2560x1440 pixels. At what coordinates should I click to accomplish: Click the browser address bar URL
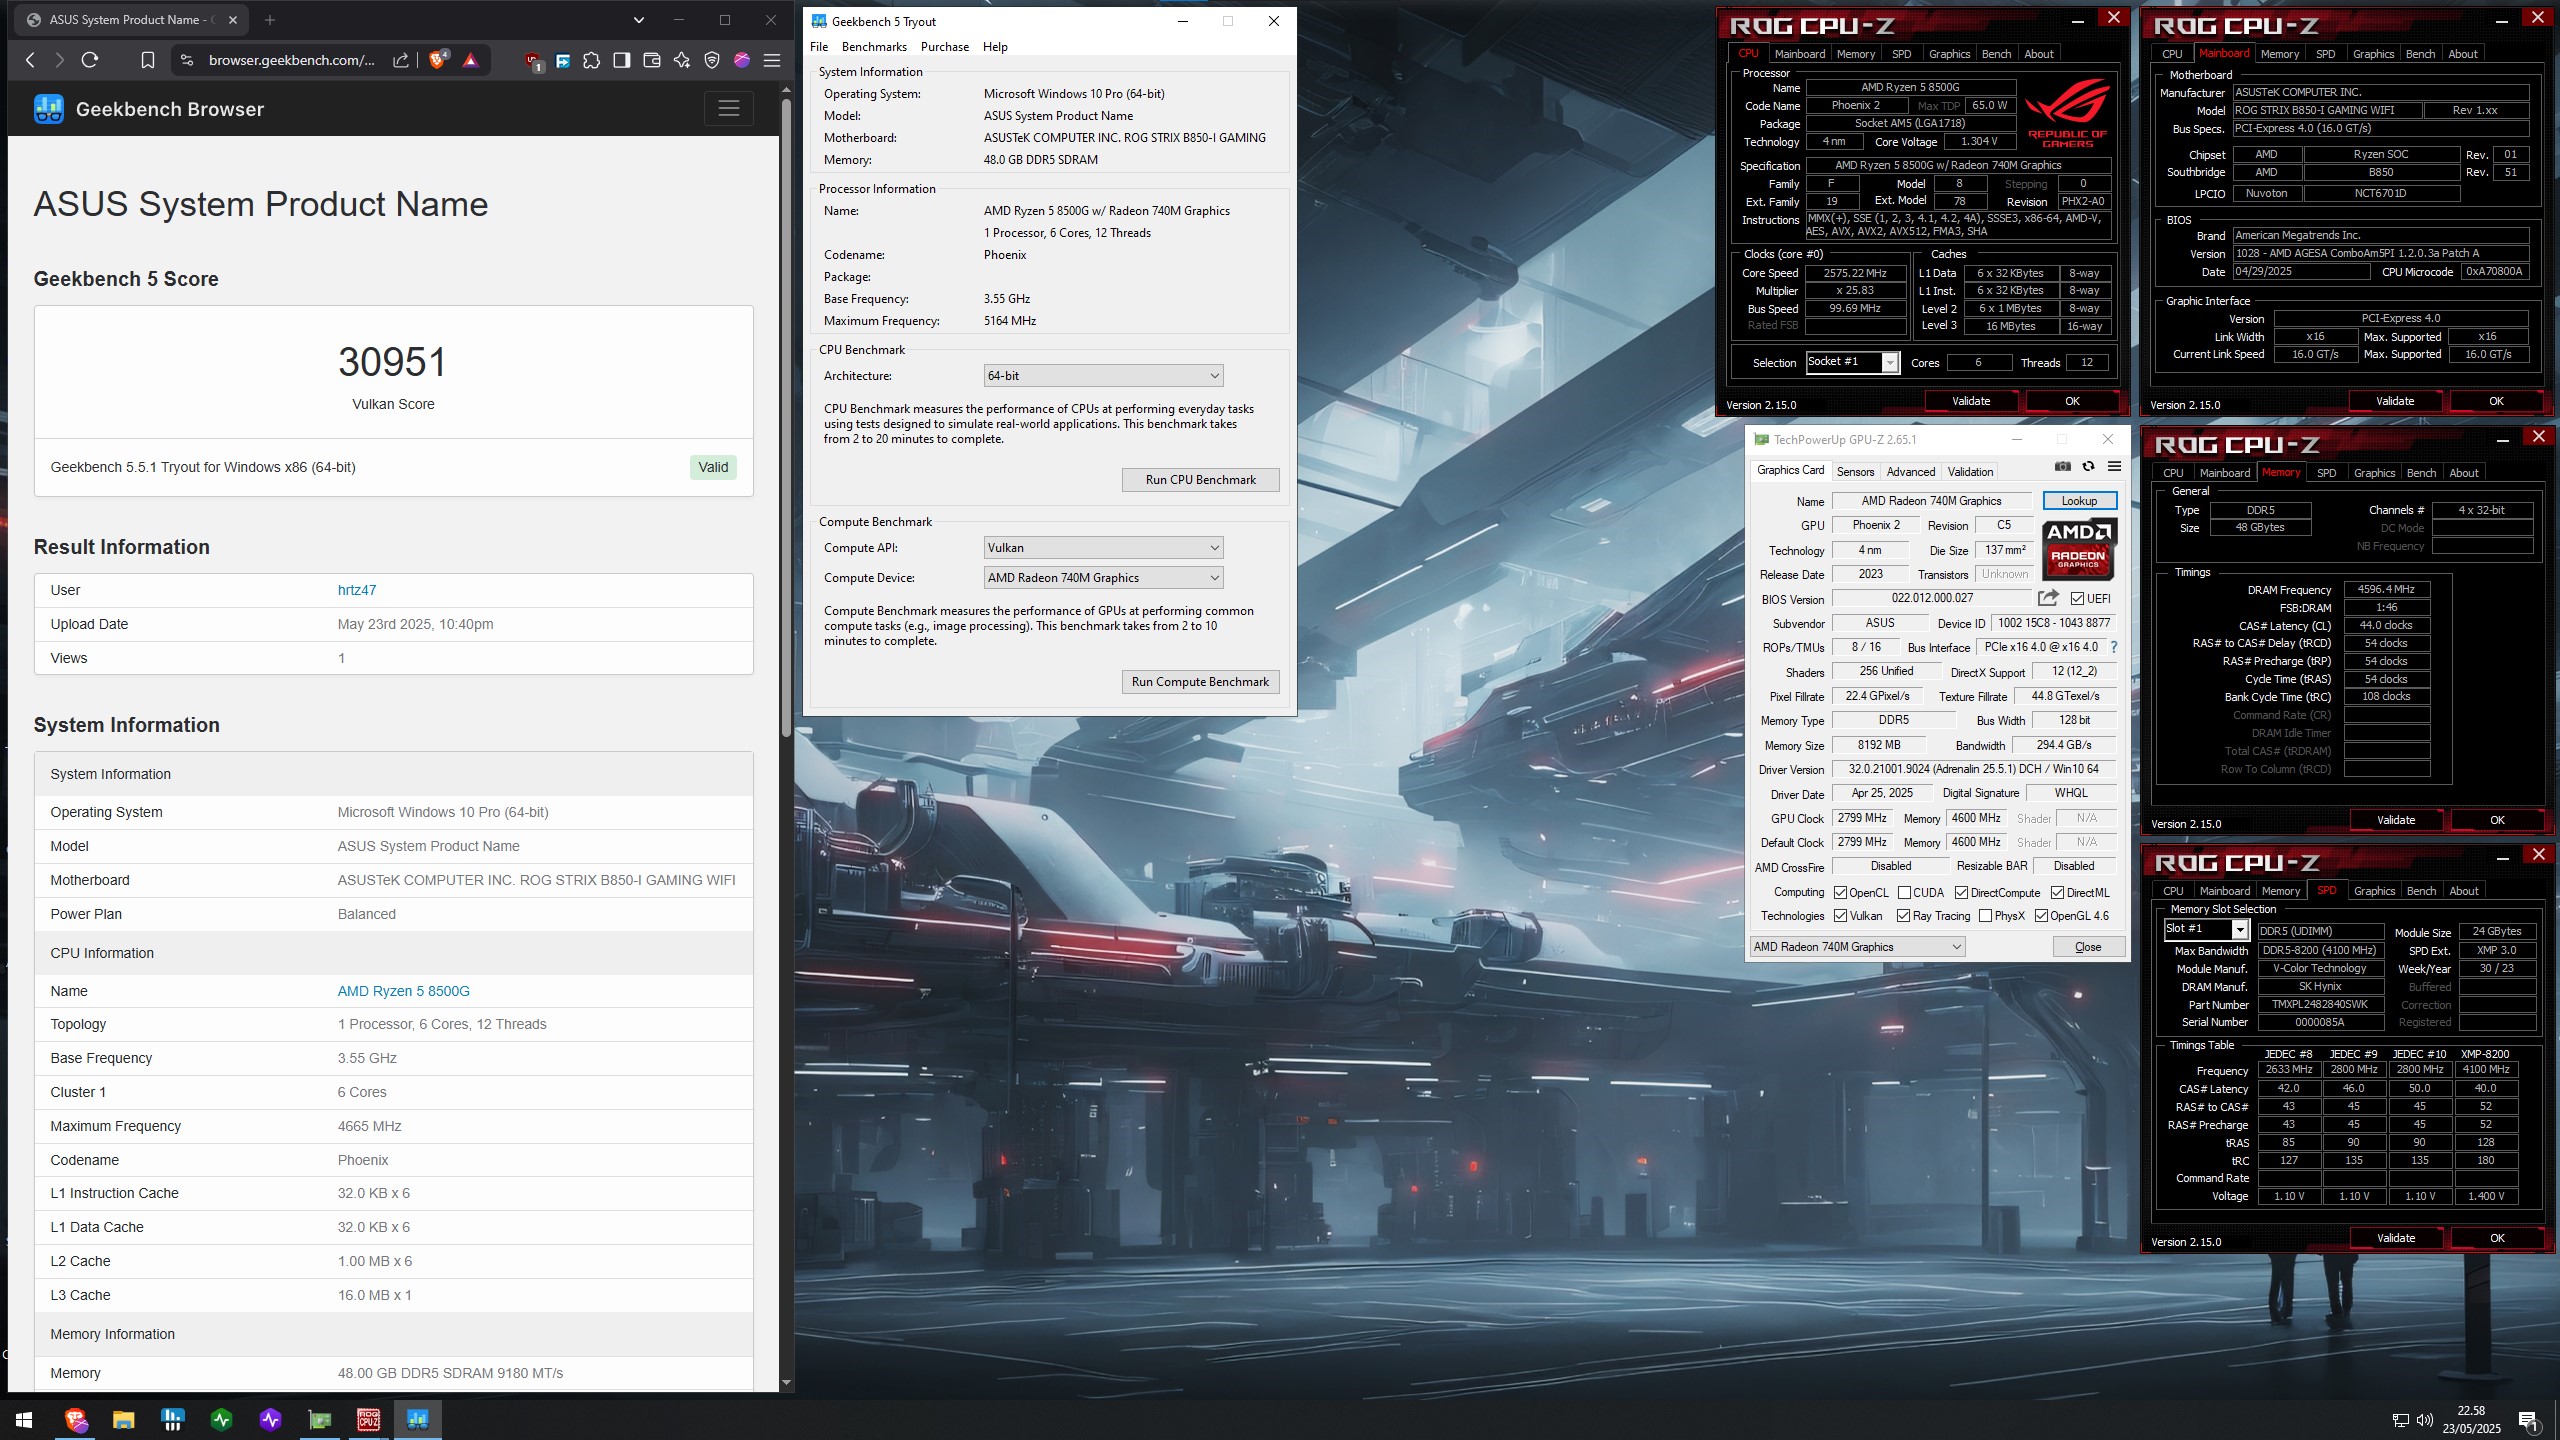(292, 60)
